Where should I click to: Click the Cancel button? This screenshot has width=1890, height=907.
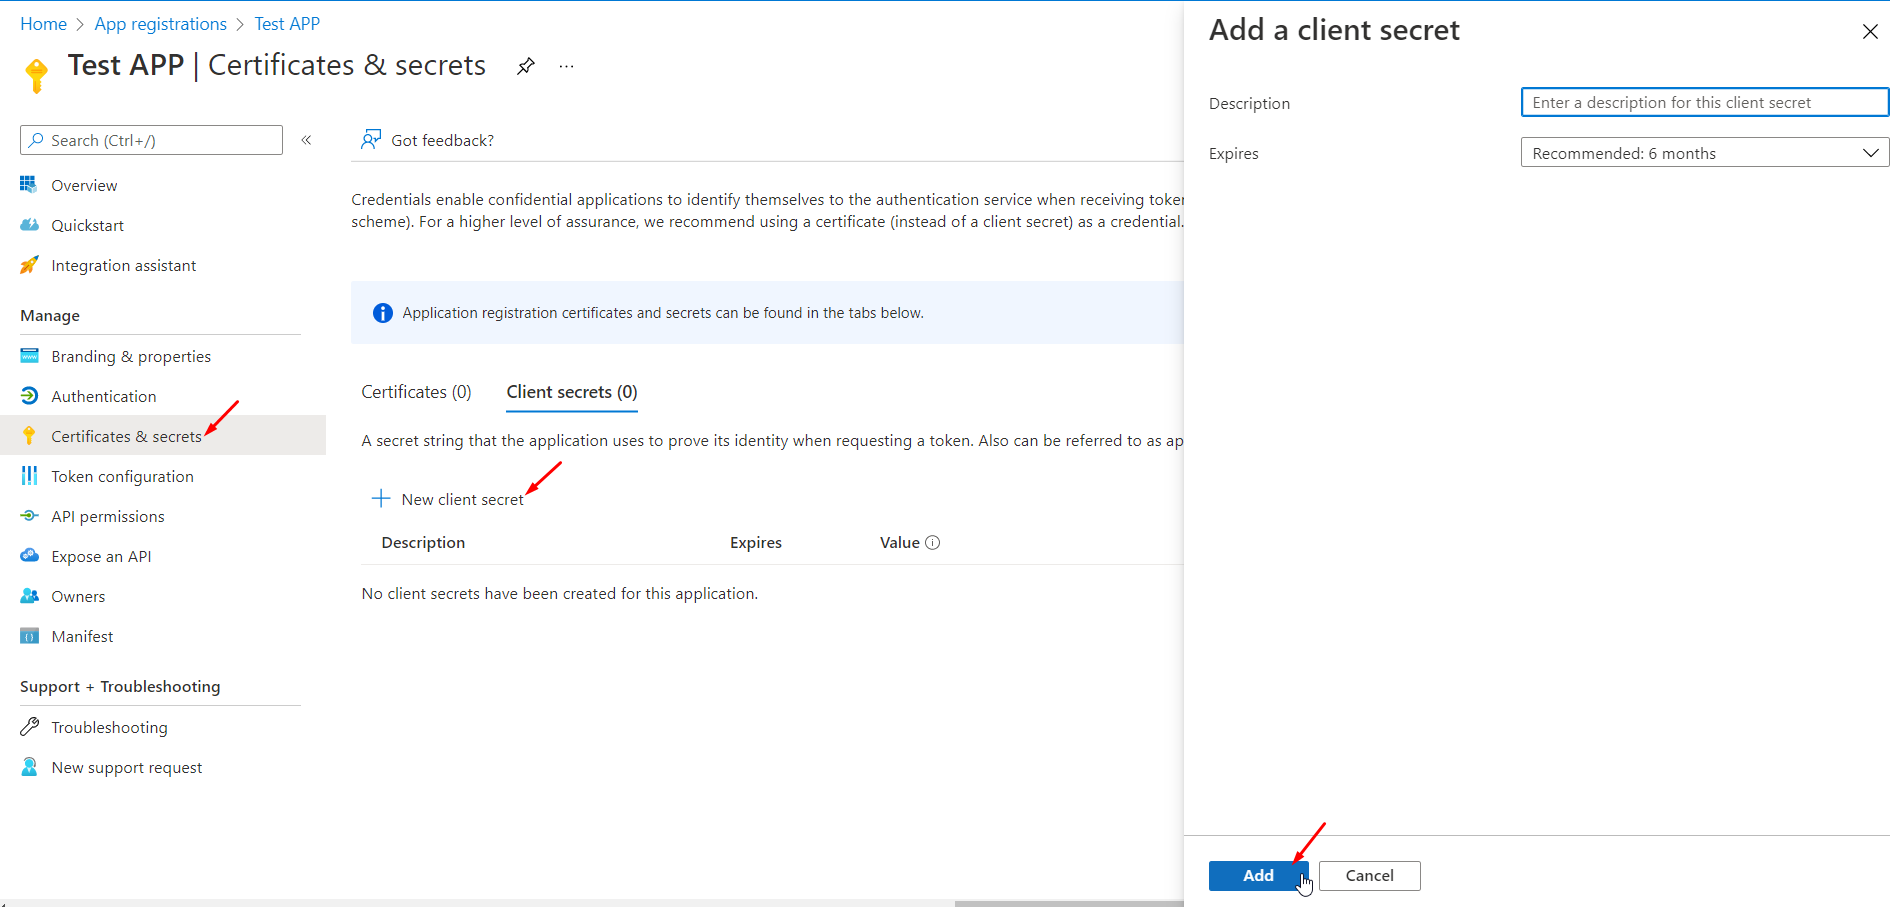click(x=1369, y=875)
